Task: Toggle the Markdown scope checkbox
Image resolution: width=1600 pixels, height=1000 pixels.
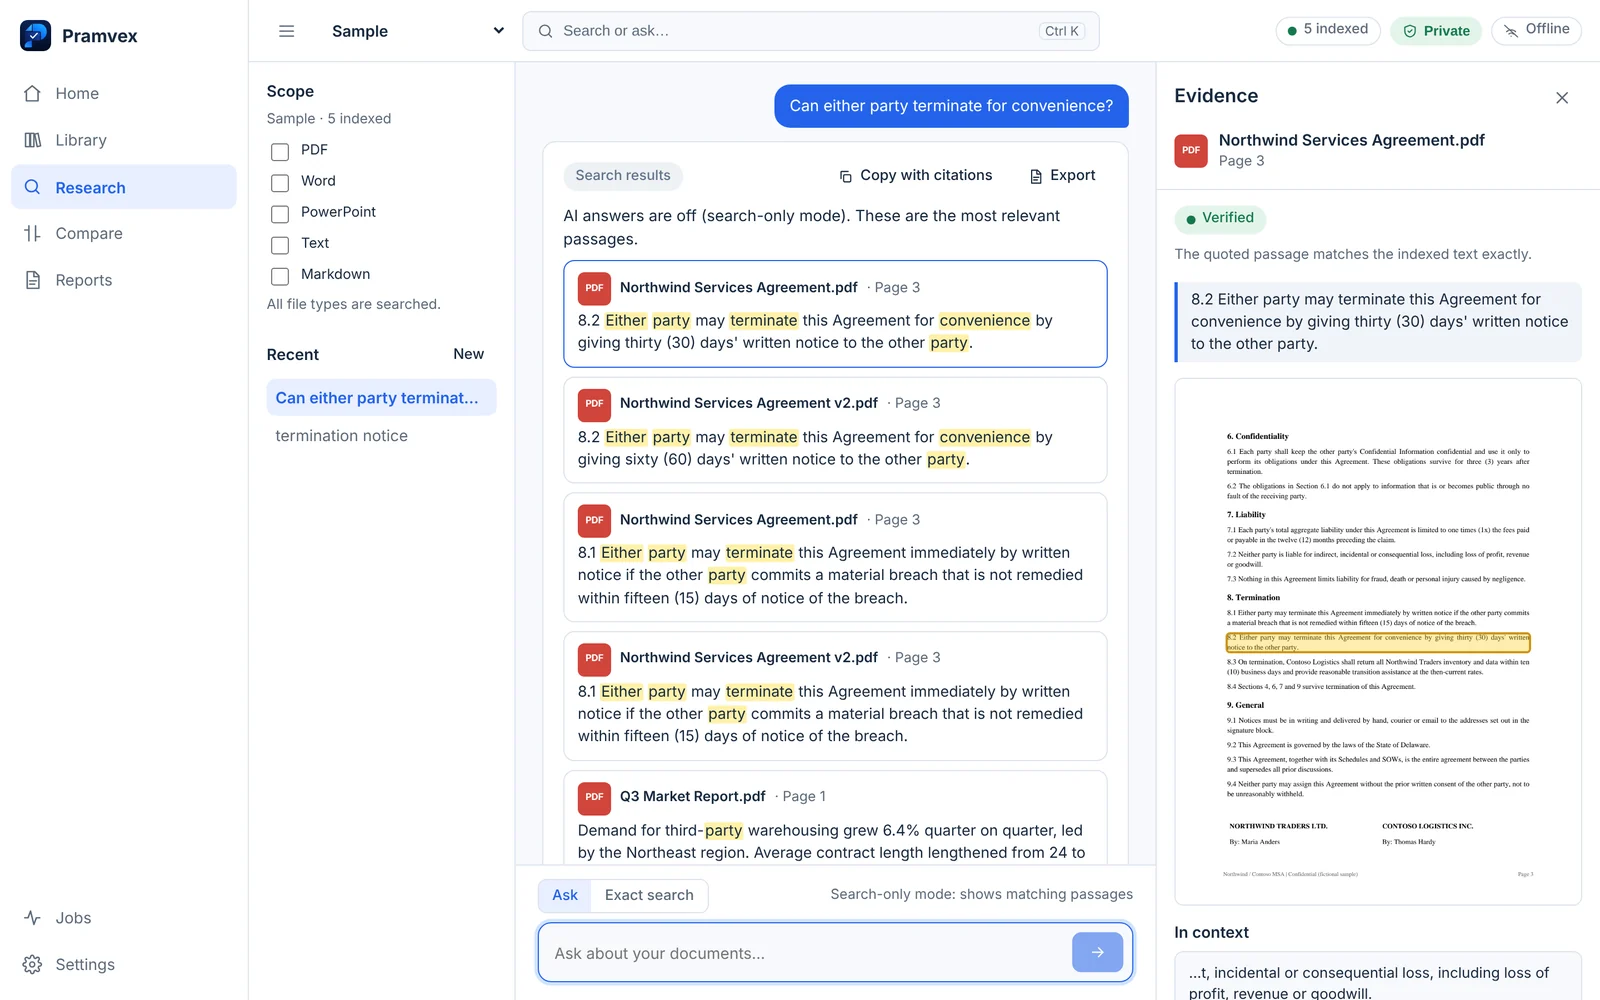Action: 280,275
